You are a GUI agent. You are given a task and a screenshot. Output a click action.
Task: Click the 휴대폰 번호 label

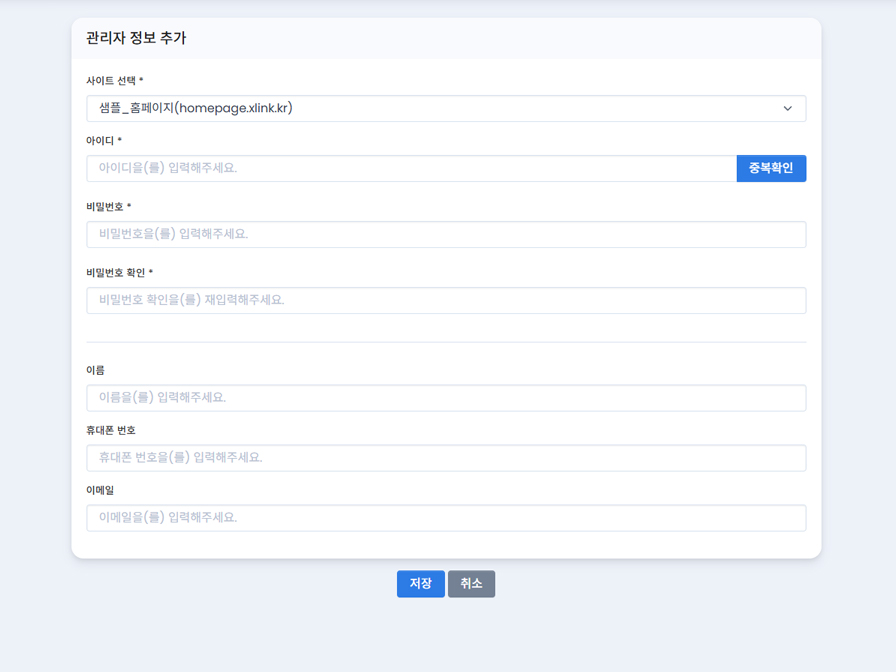coord(111,430)
